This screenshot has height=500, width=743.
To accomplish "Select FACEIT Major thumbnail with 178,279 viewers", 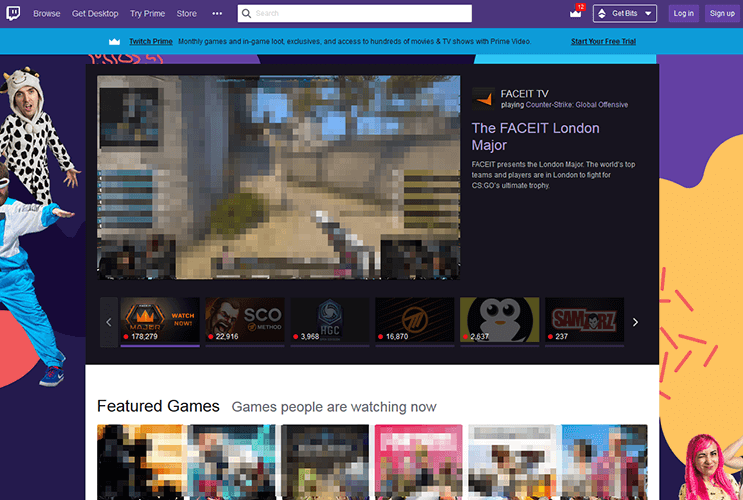I will pyautogui.click(x=160, y=320).
